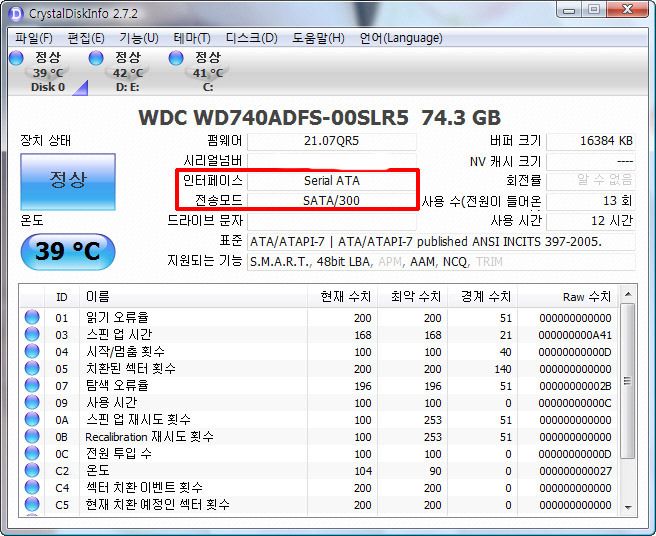This screenshot has width=656, height=536.
Task: Click the ID column header
Action: (x=62, y=297)
